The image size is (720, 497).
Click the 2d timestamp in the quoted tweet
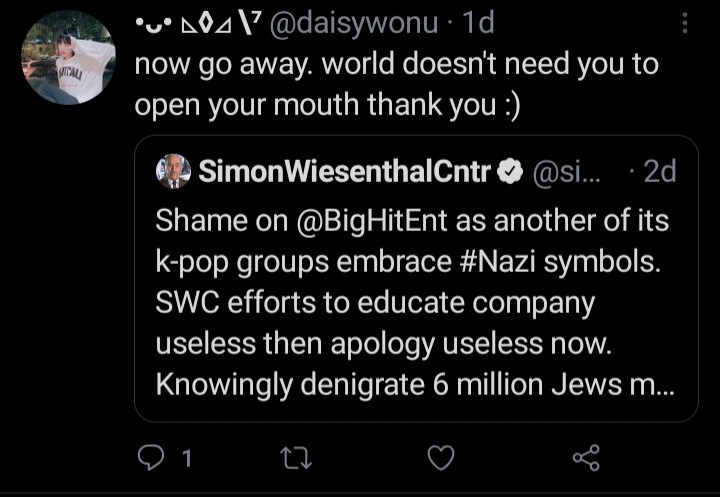[x=659, y=172]
